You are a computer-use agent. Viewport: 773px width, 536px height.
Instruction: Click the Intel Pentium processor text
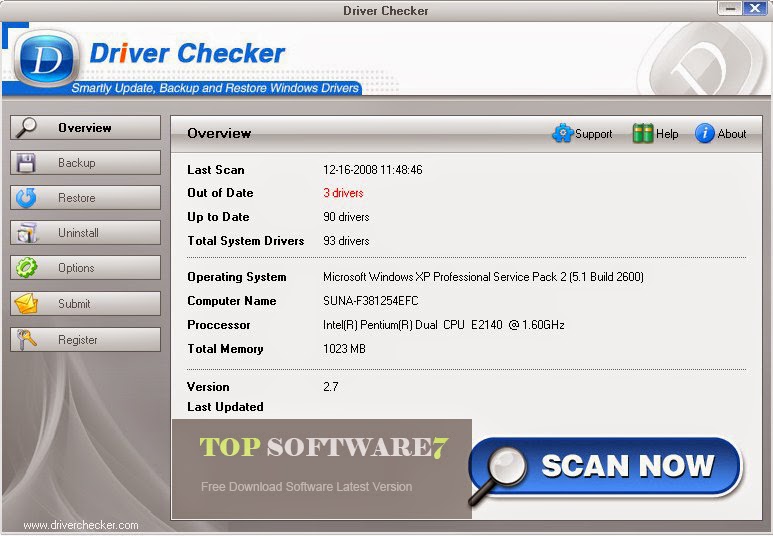[x=444, y=325]
